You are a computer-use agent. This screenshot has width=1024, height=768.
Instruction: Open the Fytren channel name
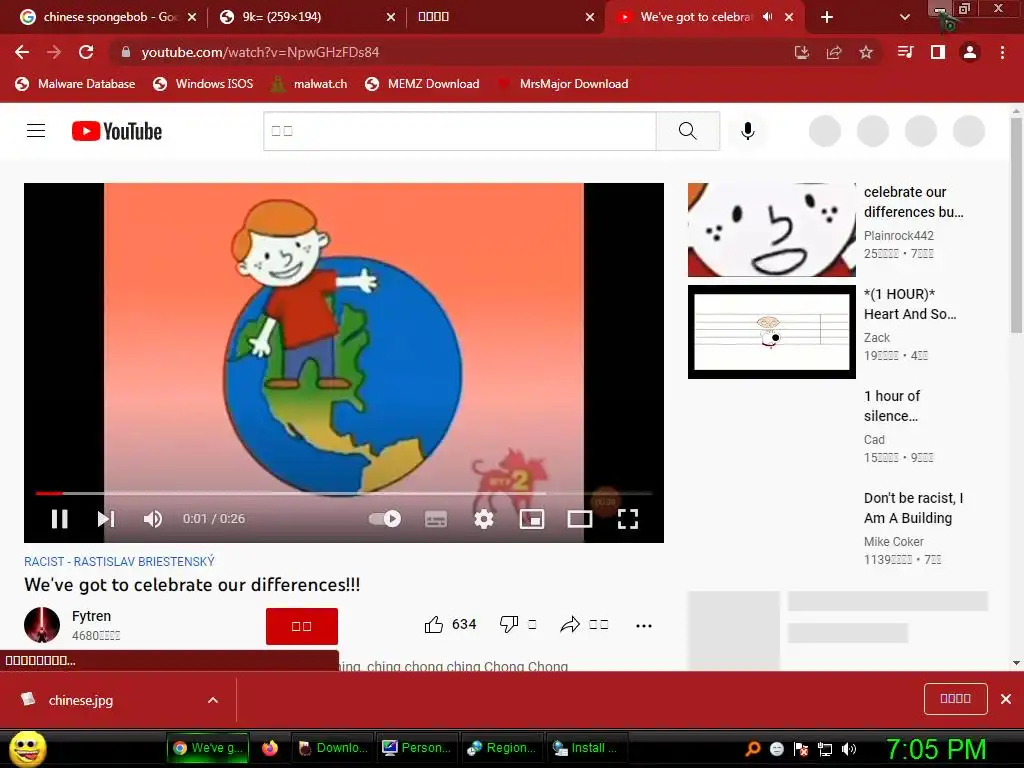coord(91,616)
